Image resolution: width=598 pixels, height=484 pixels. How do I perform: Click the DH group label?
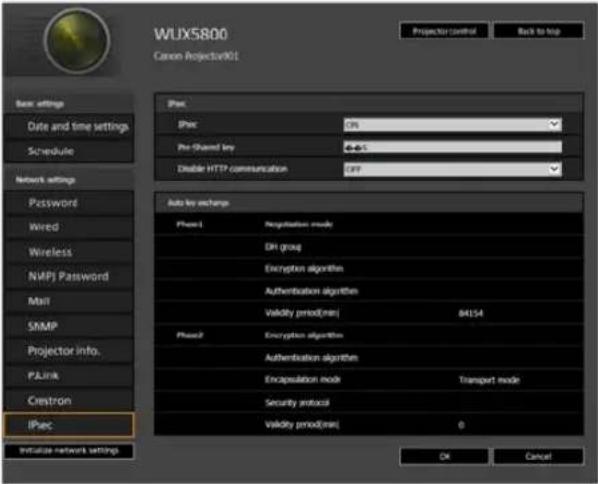click(283, 247)
